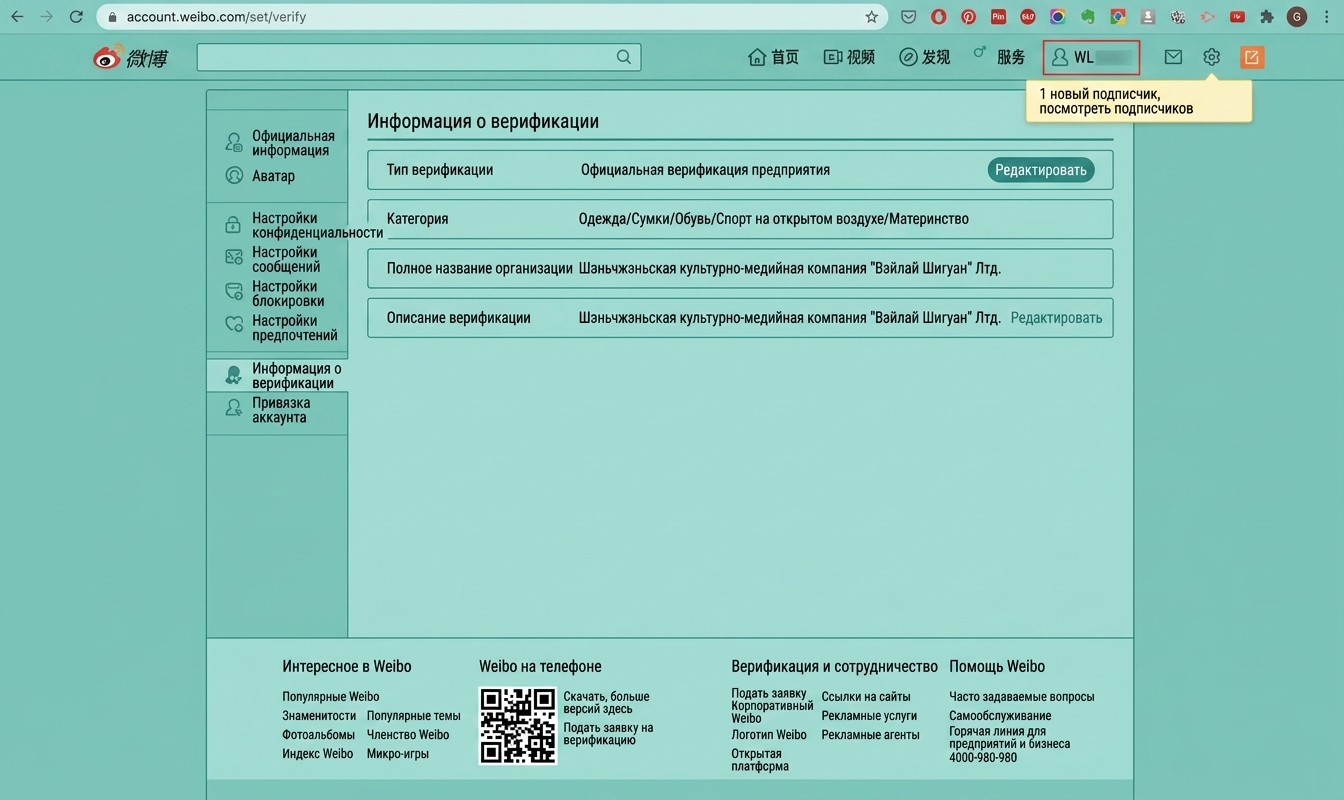The height and width of the screenshot is (800, 1344).
Task: Click Редактировать link for verification description
Action: [x=1056, y=318]
